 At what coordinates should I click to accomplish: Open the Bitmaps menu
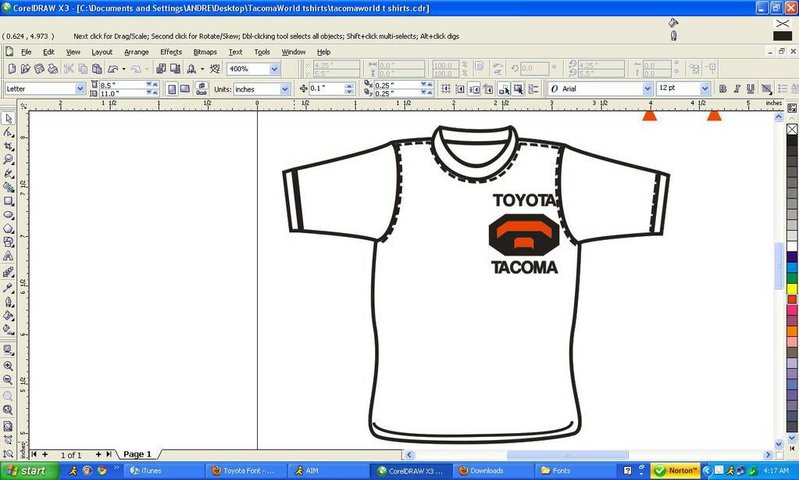pyautogui.click(x=205, y=52)
